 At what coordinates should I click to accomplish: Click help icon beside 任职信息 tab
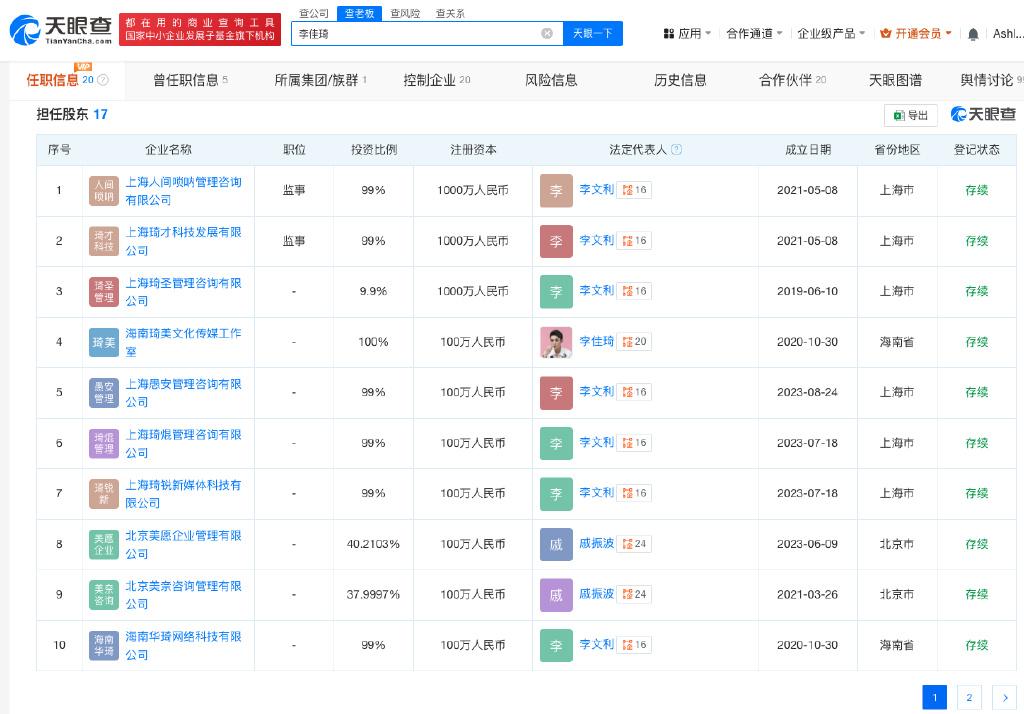tap(103, 81)
